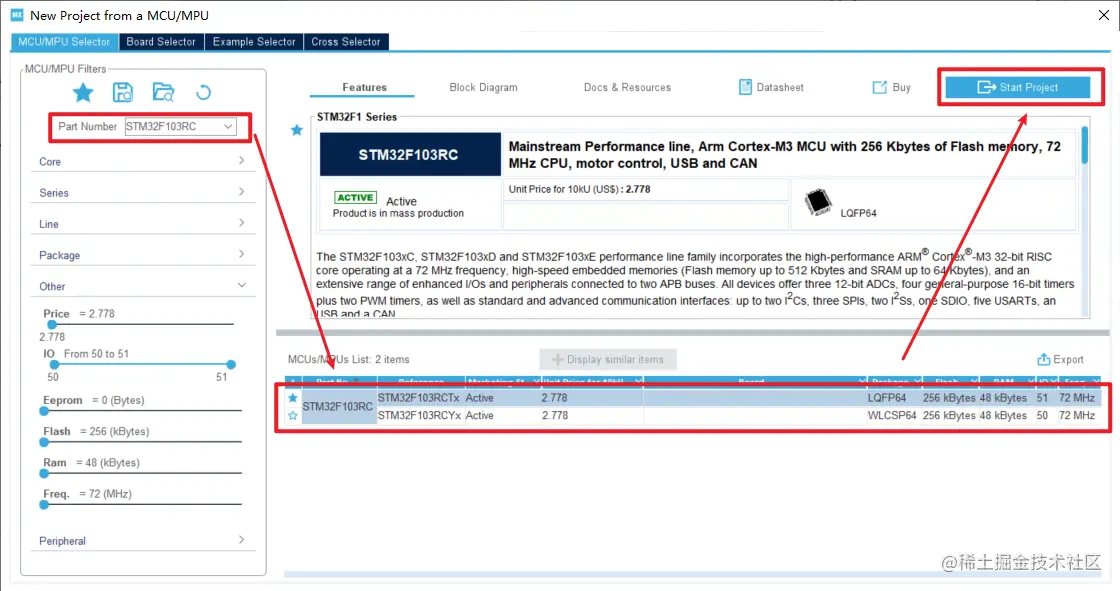Open Docs & Resources tab
The height and width of the screenshot is (591, 1120).
click(627, 87)
